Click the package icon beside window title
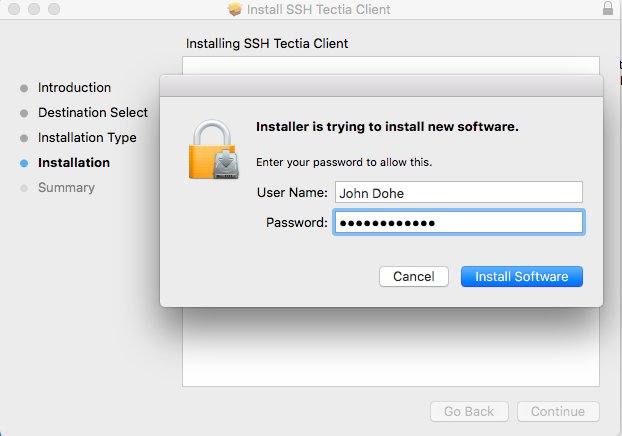This screenshot has height=436, width=622. 234,9
